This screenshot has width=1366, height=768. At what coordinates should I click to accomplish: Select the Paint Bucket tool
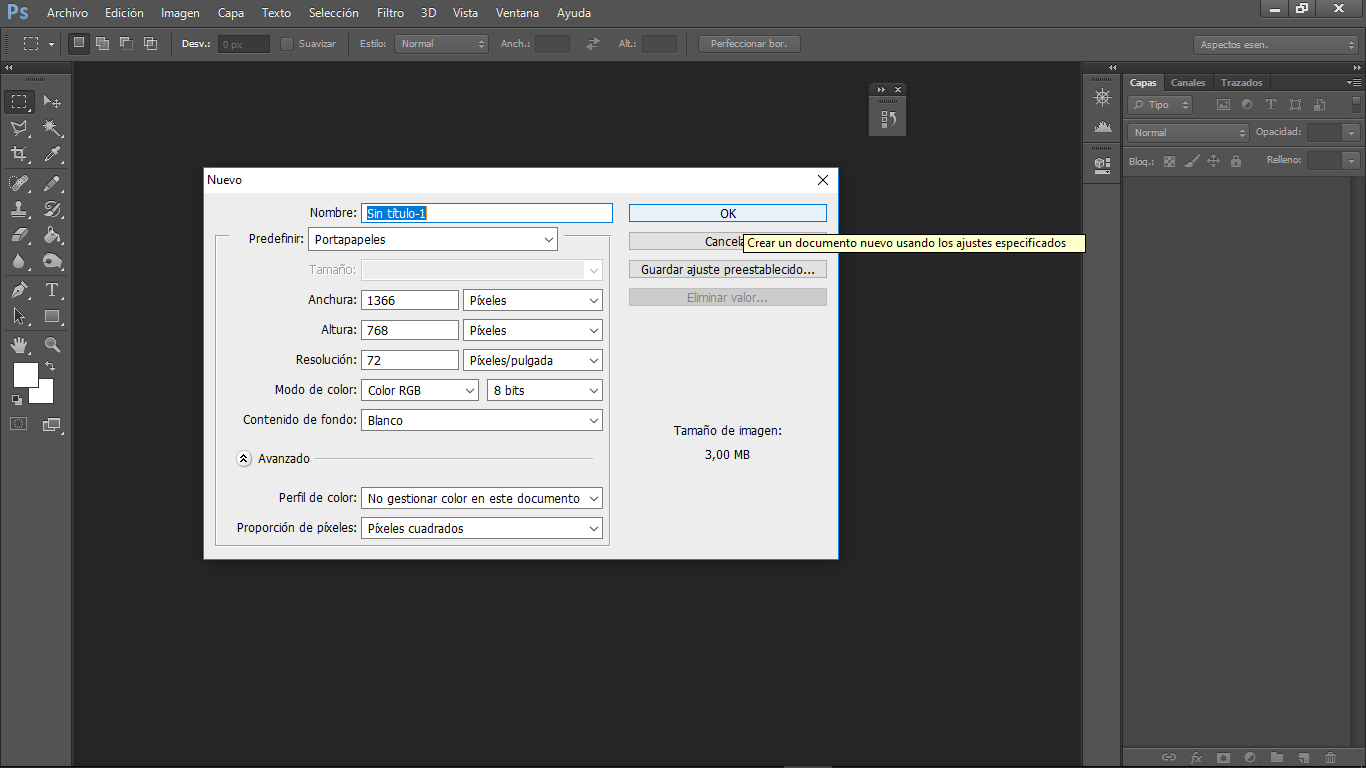pos(52,235)
